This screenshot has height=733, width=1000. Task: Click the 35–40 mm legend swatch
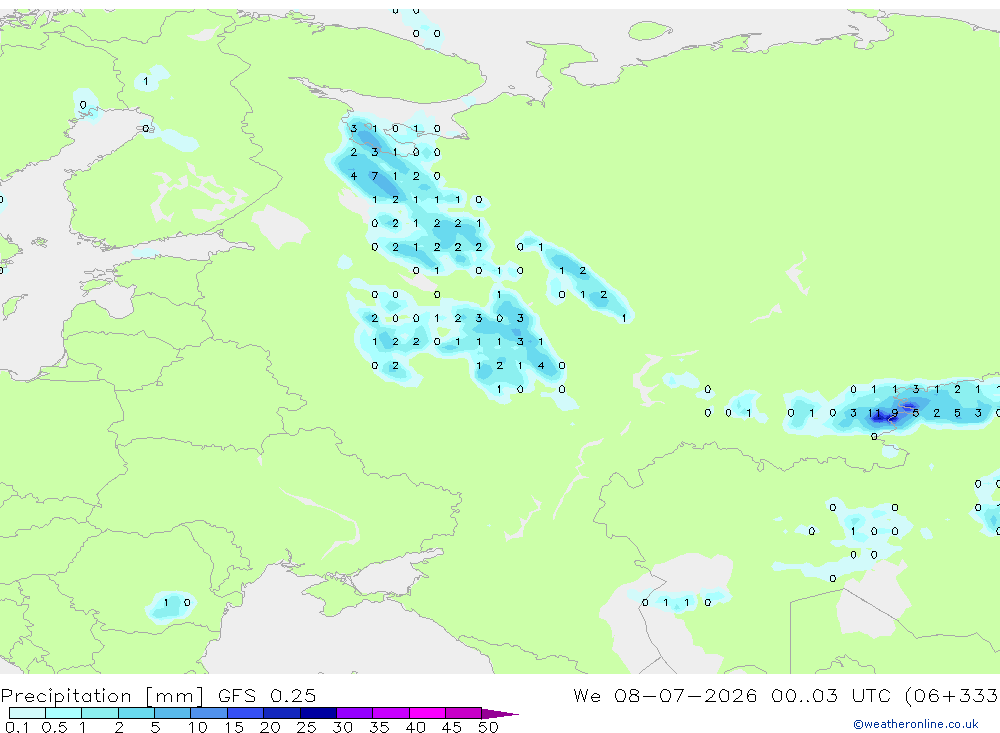tap(391, 713)
